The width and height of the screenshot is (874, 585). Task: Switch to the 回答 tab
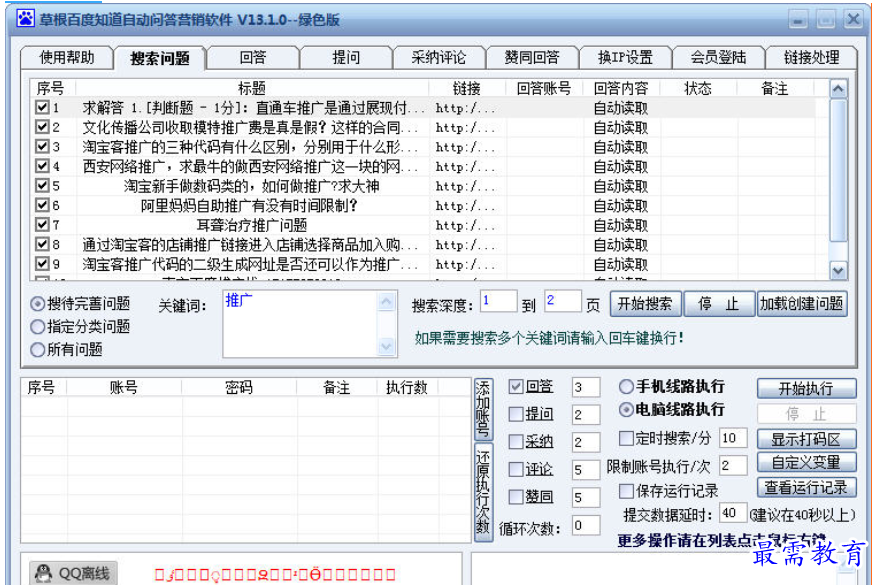[253, 57]
